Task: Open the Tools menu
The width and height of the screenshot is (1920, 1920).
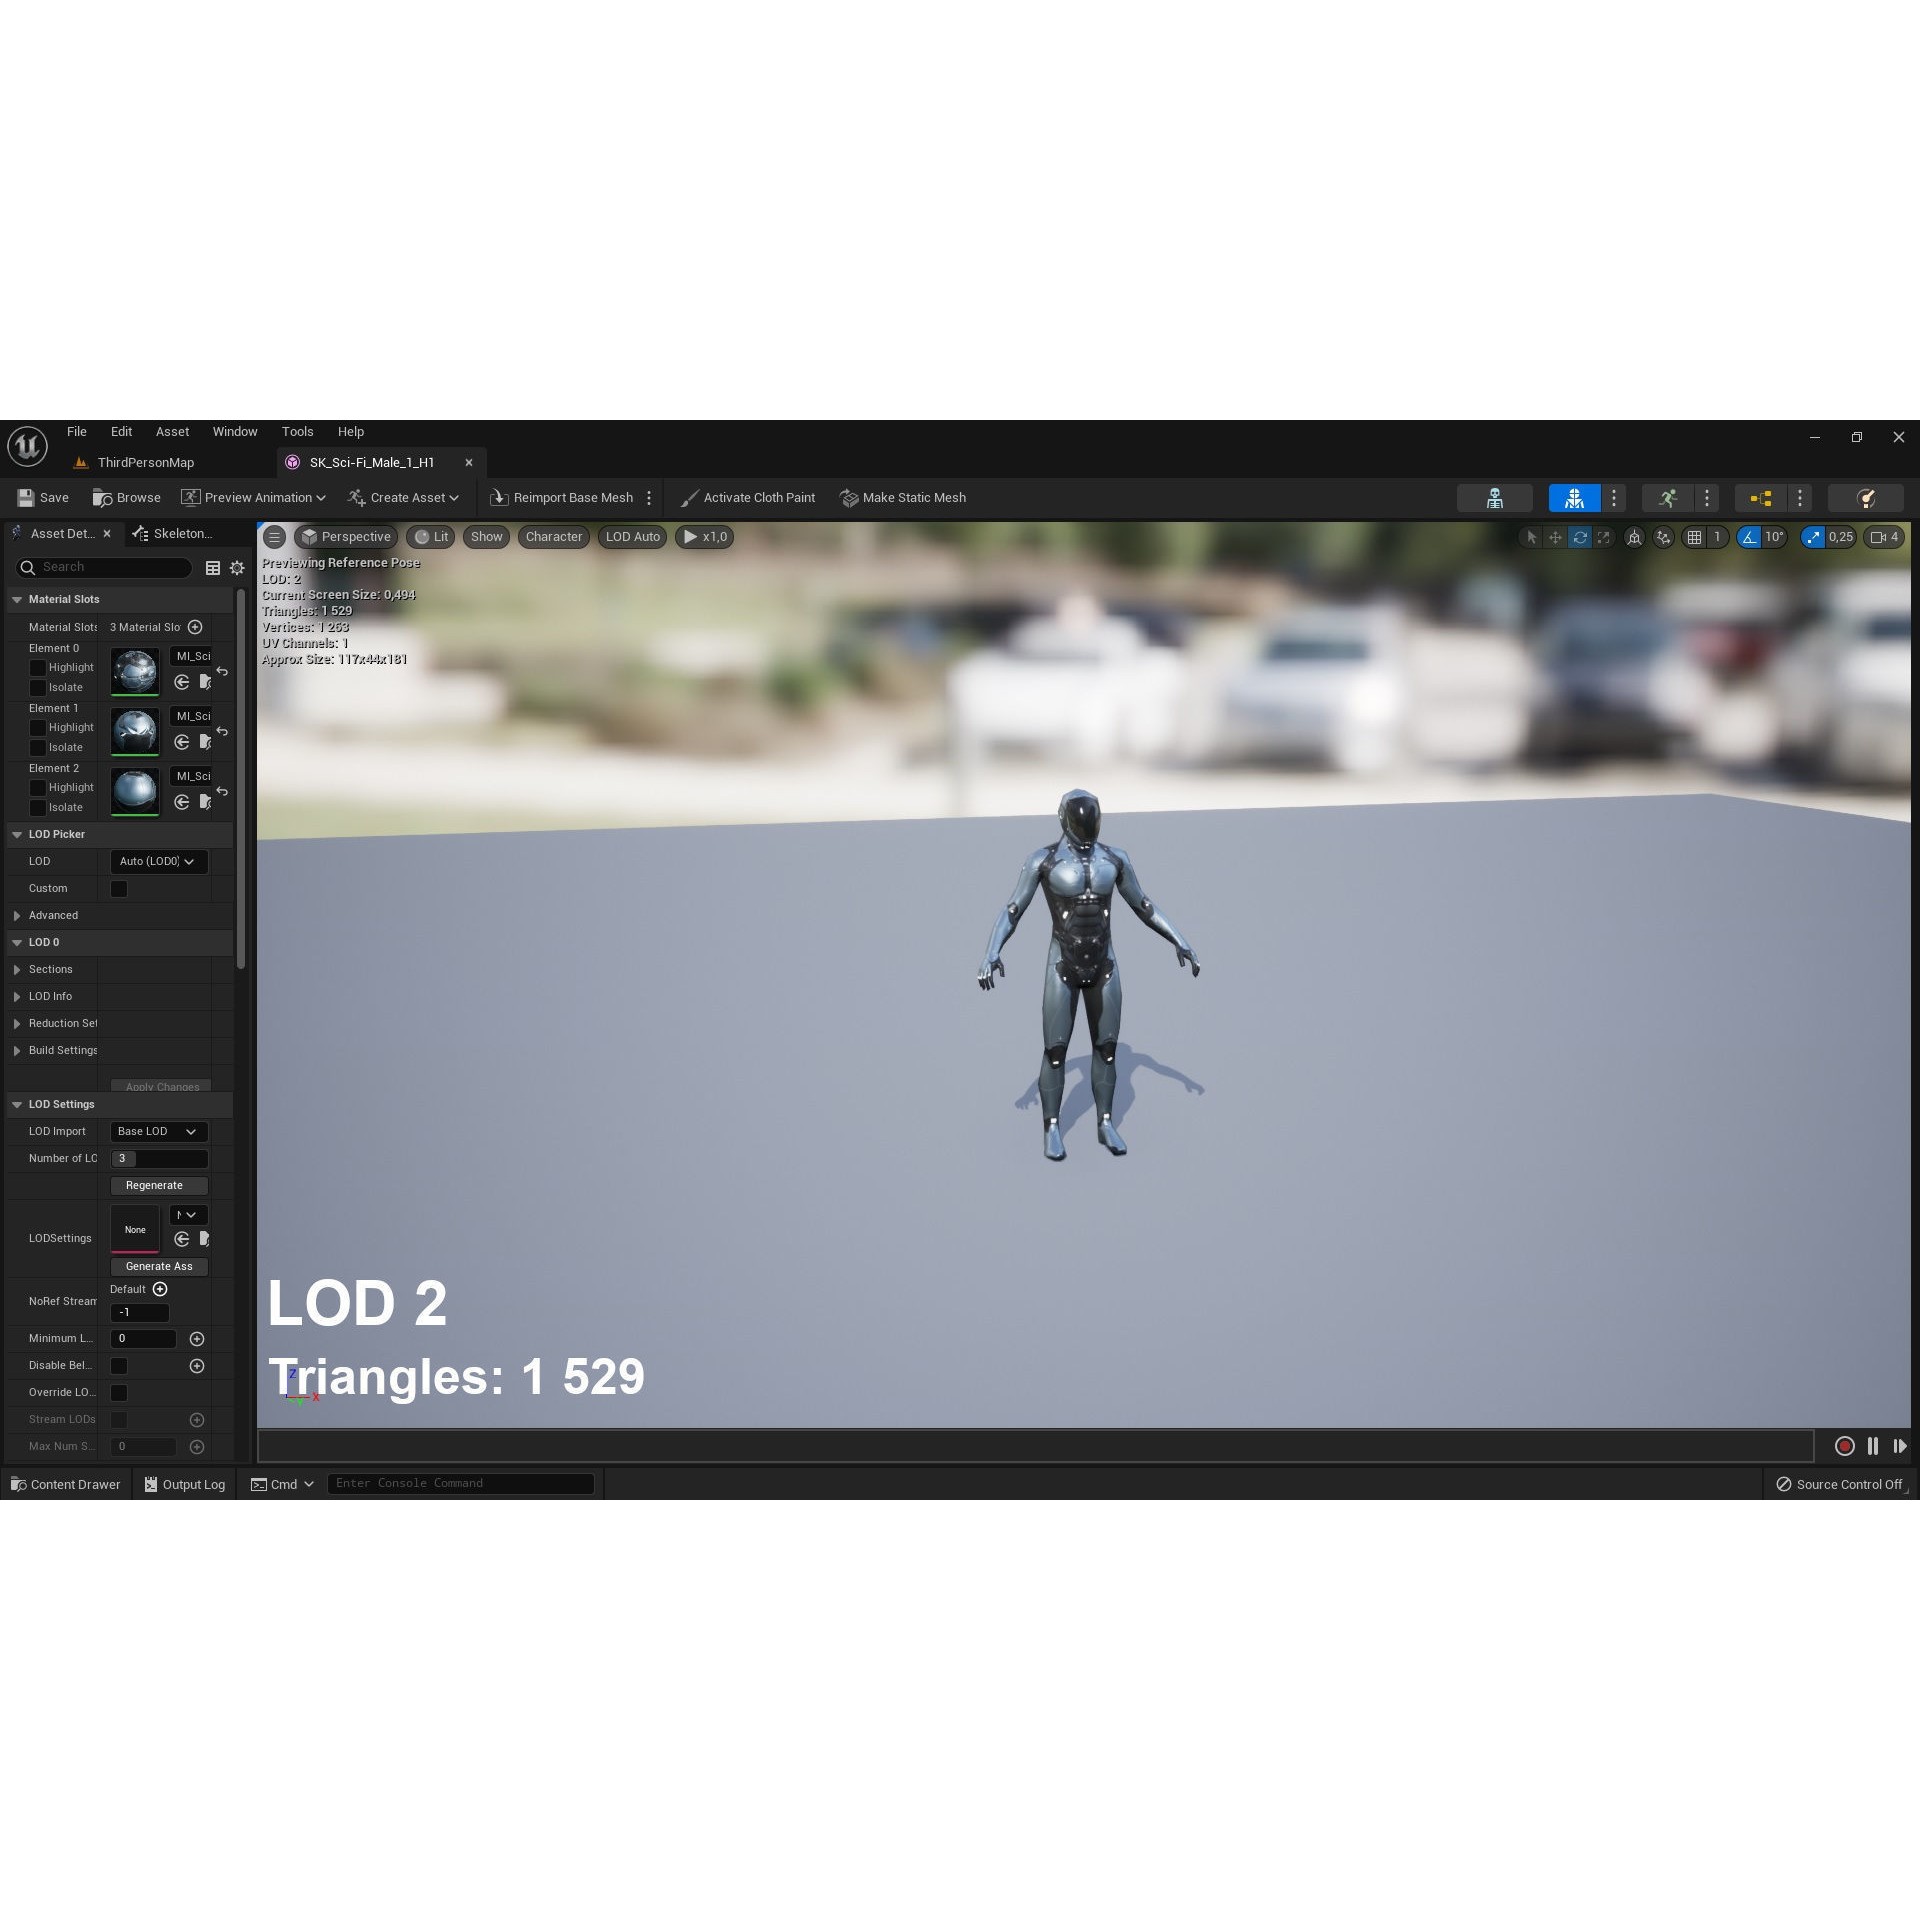Action: [x=298, y=432]
